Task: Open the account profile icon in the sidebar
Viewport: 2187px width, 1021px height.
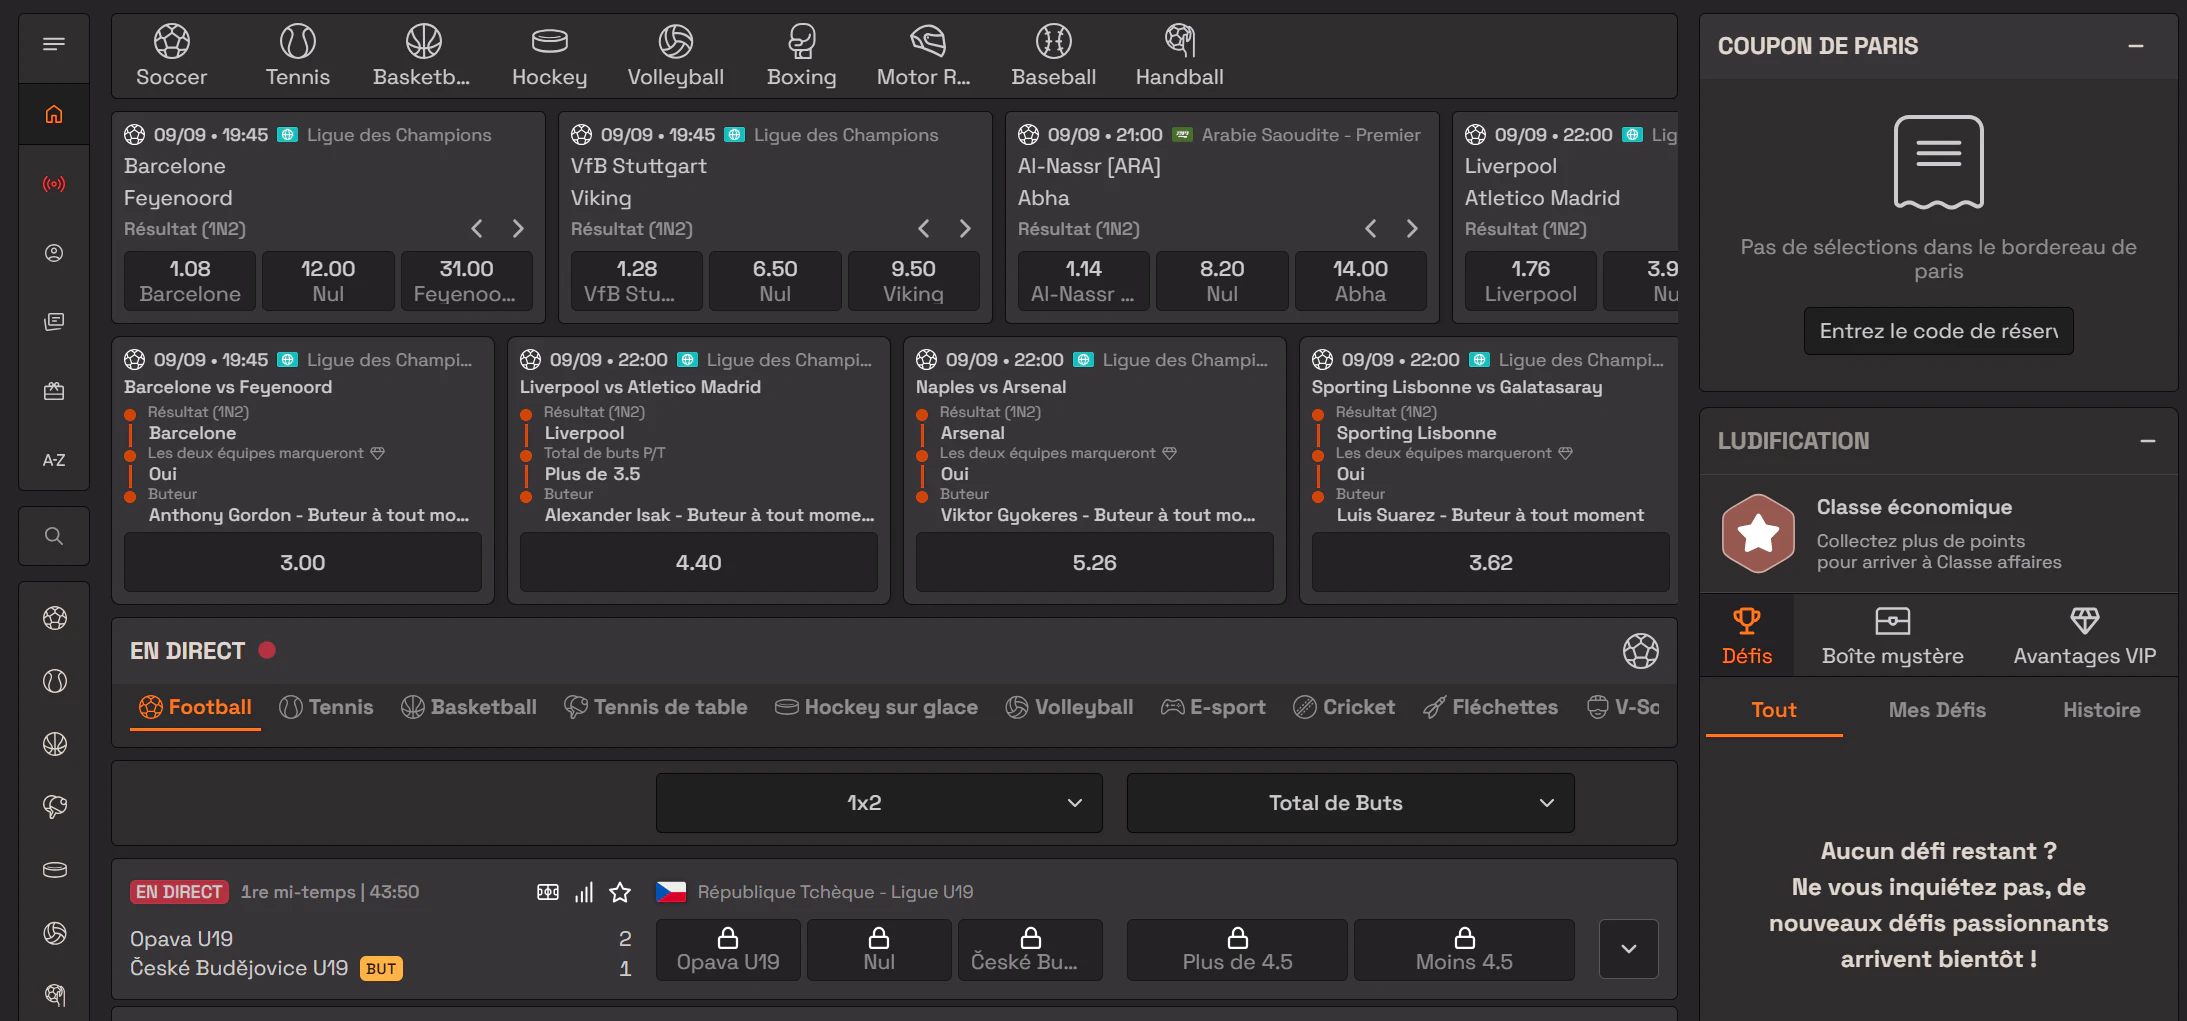Action: tap(54, 253)
